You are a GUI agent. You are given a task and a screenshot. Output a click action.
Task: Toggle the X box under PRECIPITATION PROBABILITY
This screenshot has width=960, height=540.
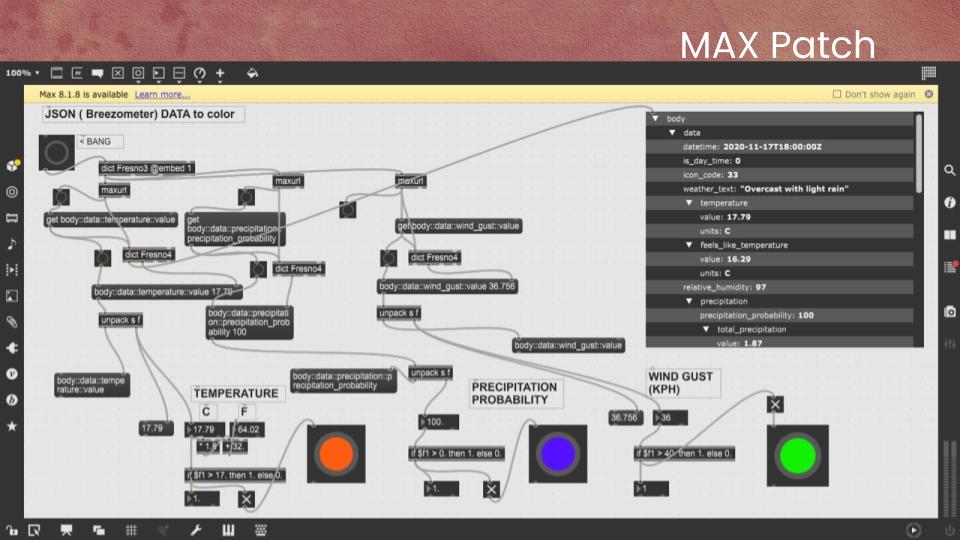491,489
